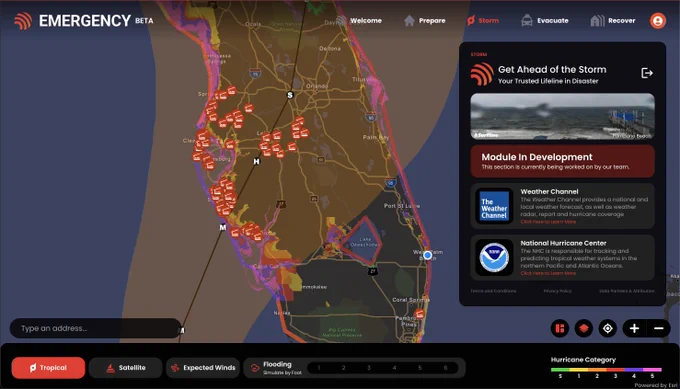Click the 'M' major hurricane track marker

point(222,227)
